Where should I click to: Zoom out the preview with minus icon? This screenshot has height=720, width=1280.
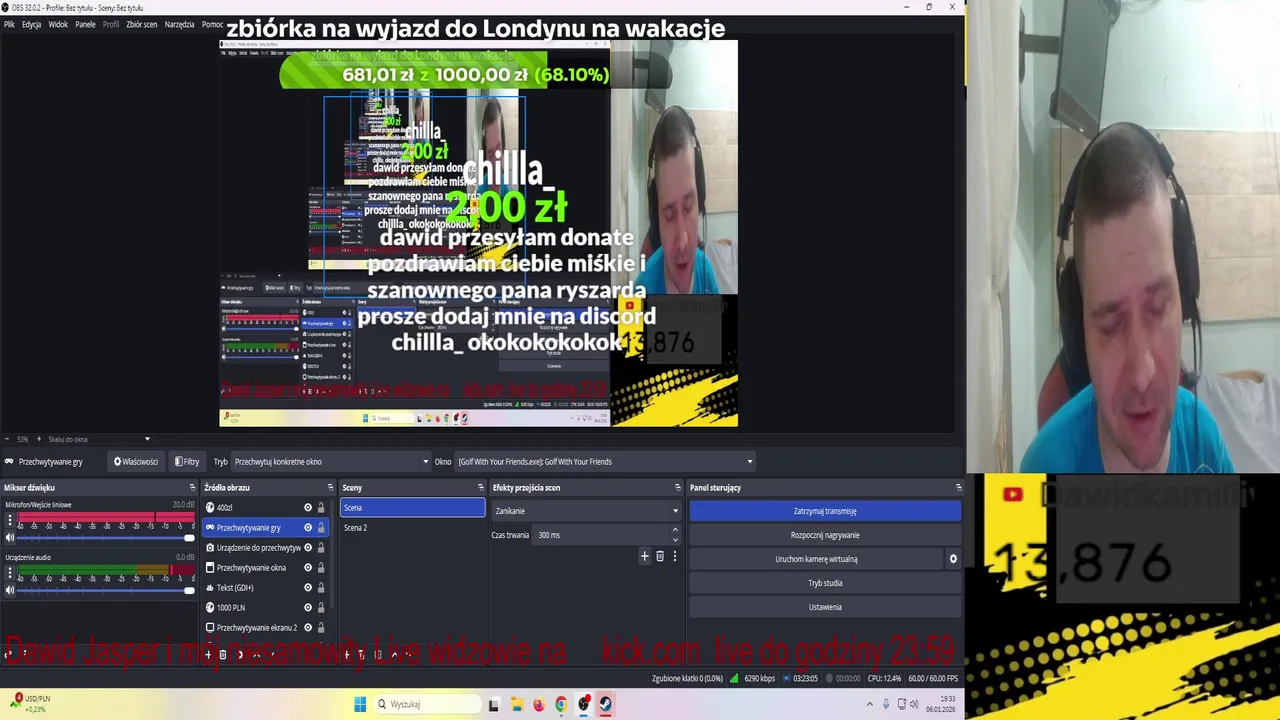click(x=7, y=439)
